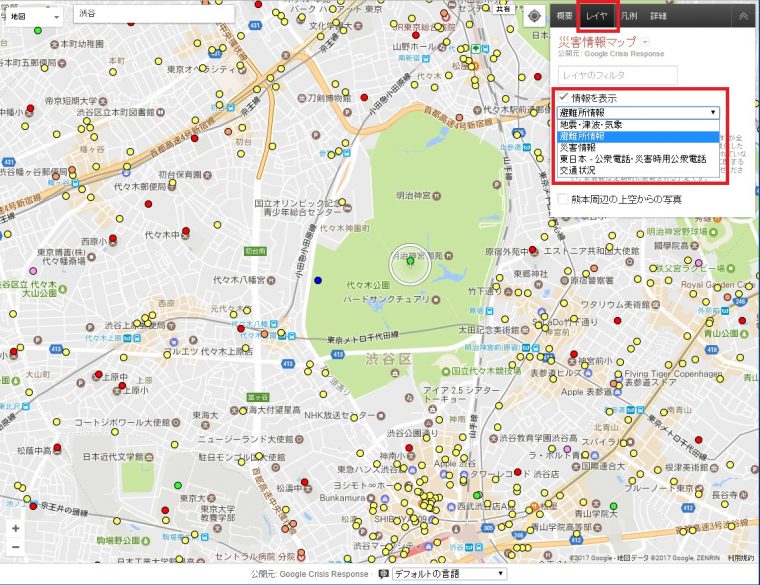Screen dimensions: 760x585
Task: Click the 代々木公園 park label
Action: (368, 285)
